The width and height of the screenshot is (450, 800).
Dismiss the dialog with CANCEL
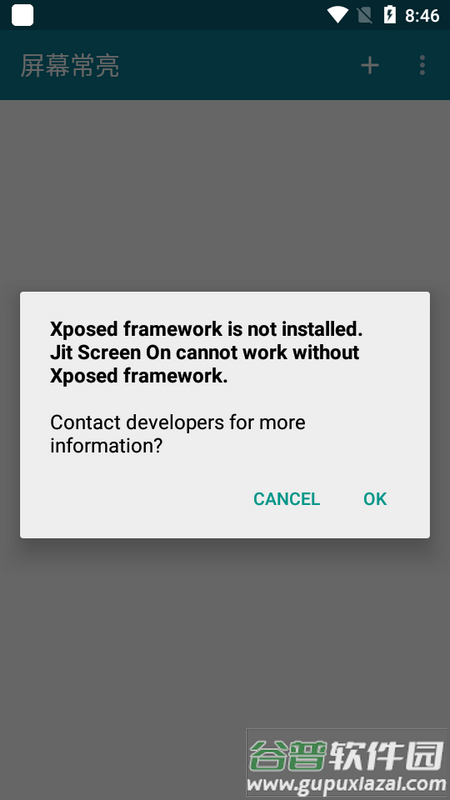tap(287, 499)
